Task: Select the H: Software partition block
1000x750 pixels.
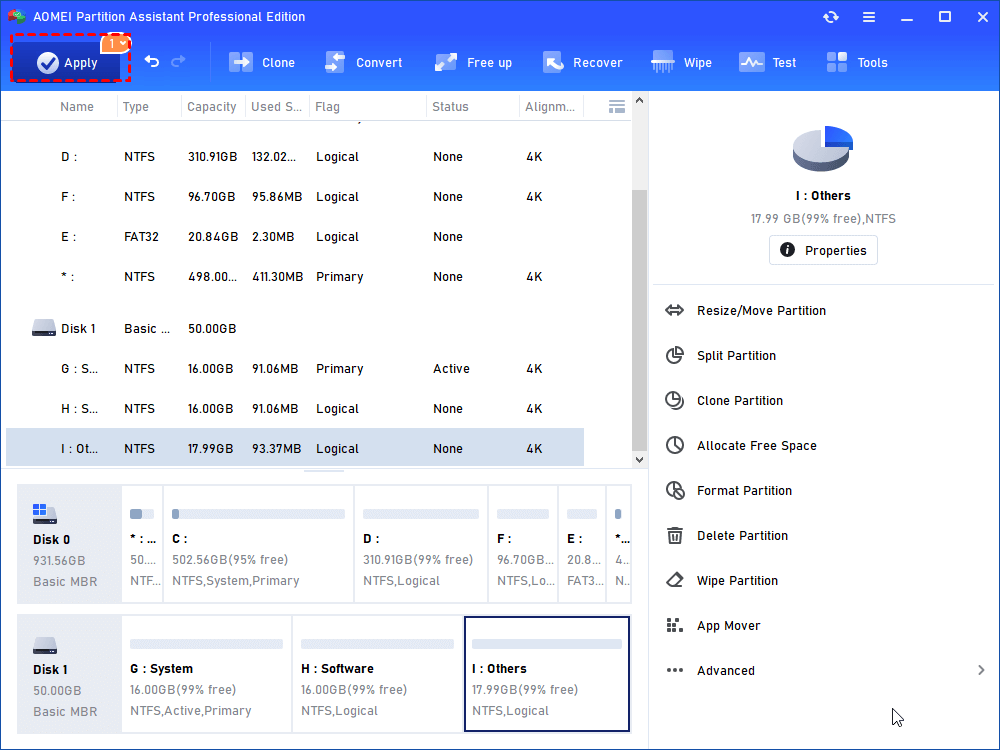Action: (x=377, y=674)
